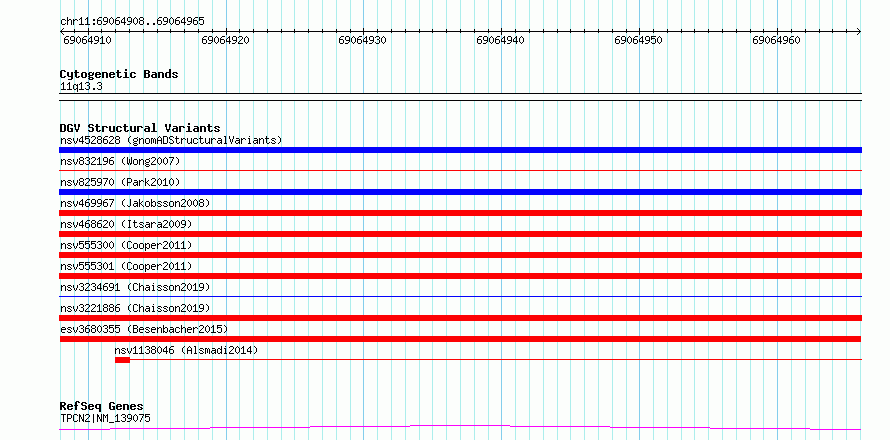This screenshot has height=440, width=890.
Task: Click the chr11:69064908..69064965 region label
Action: coord(132,22)
